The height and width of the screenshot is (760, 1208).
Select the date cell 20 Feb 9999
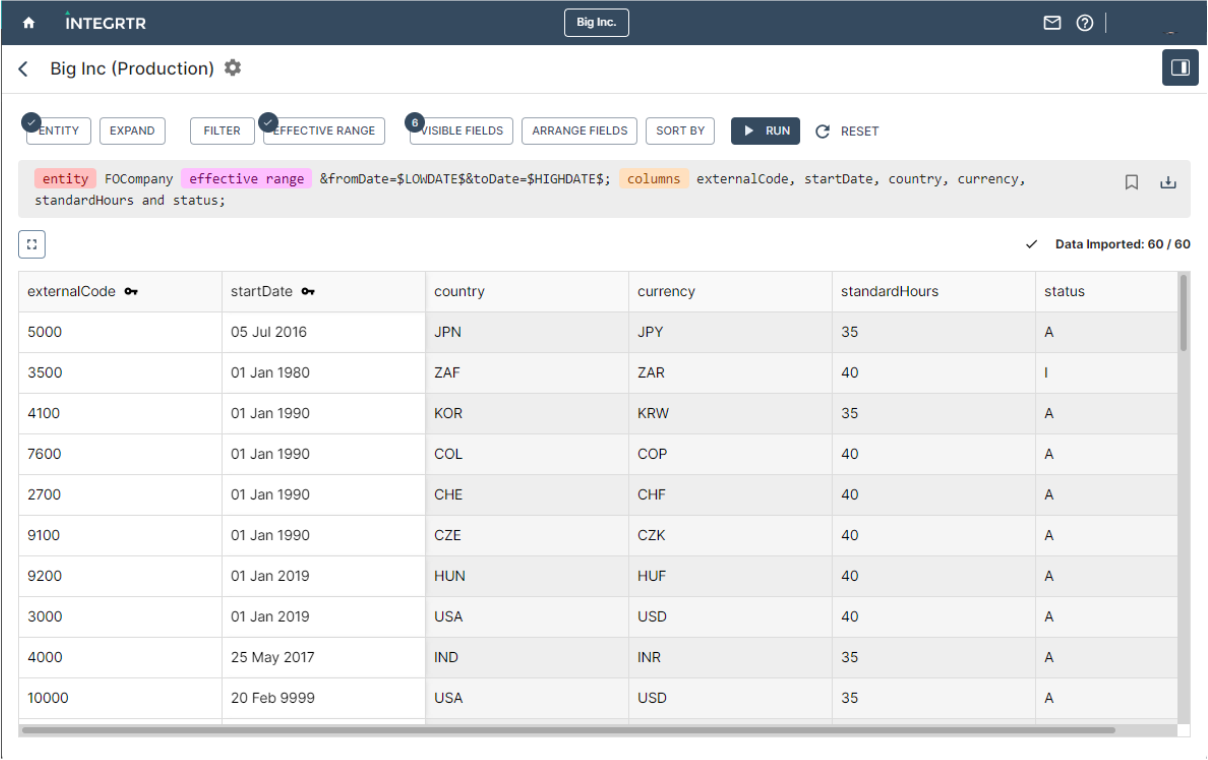[x=324, y=698]
